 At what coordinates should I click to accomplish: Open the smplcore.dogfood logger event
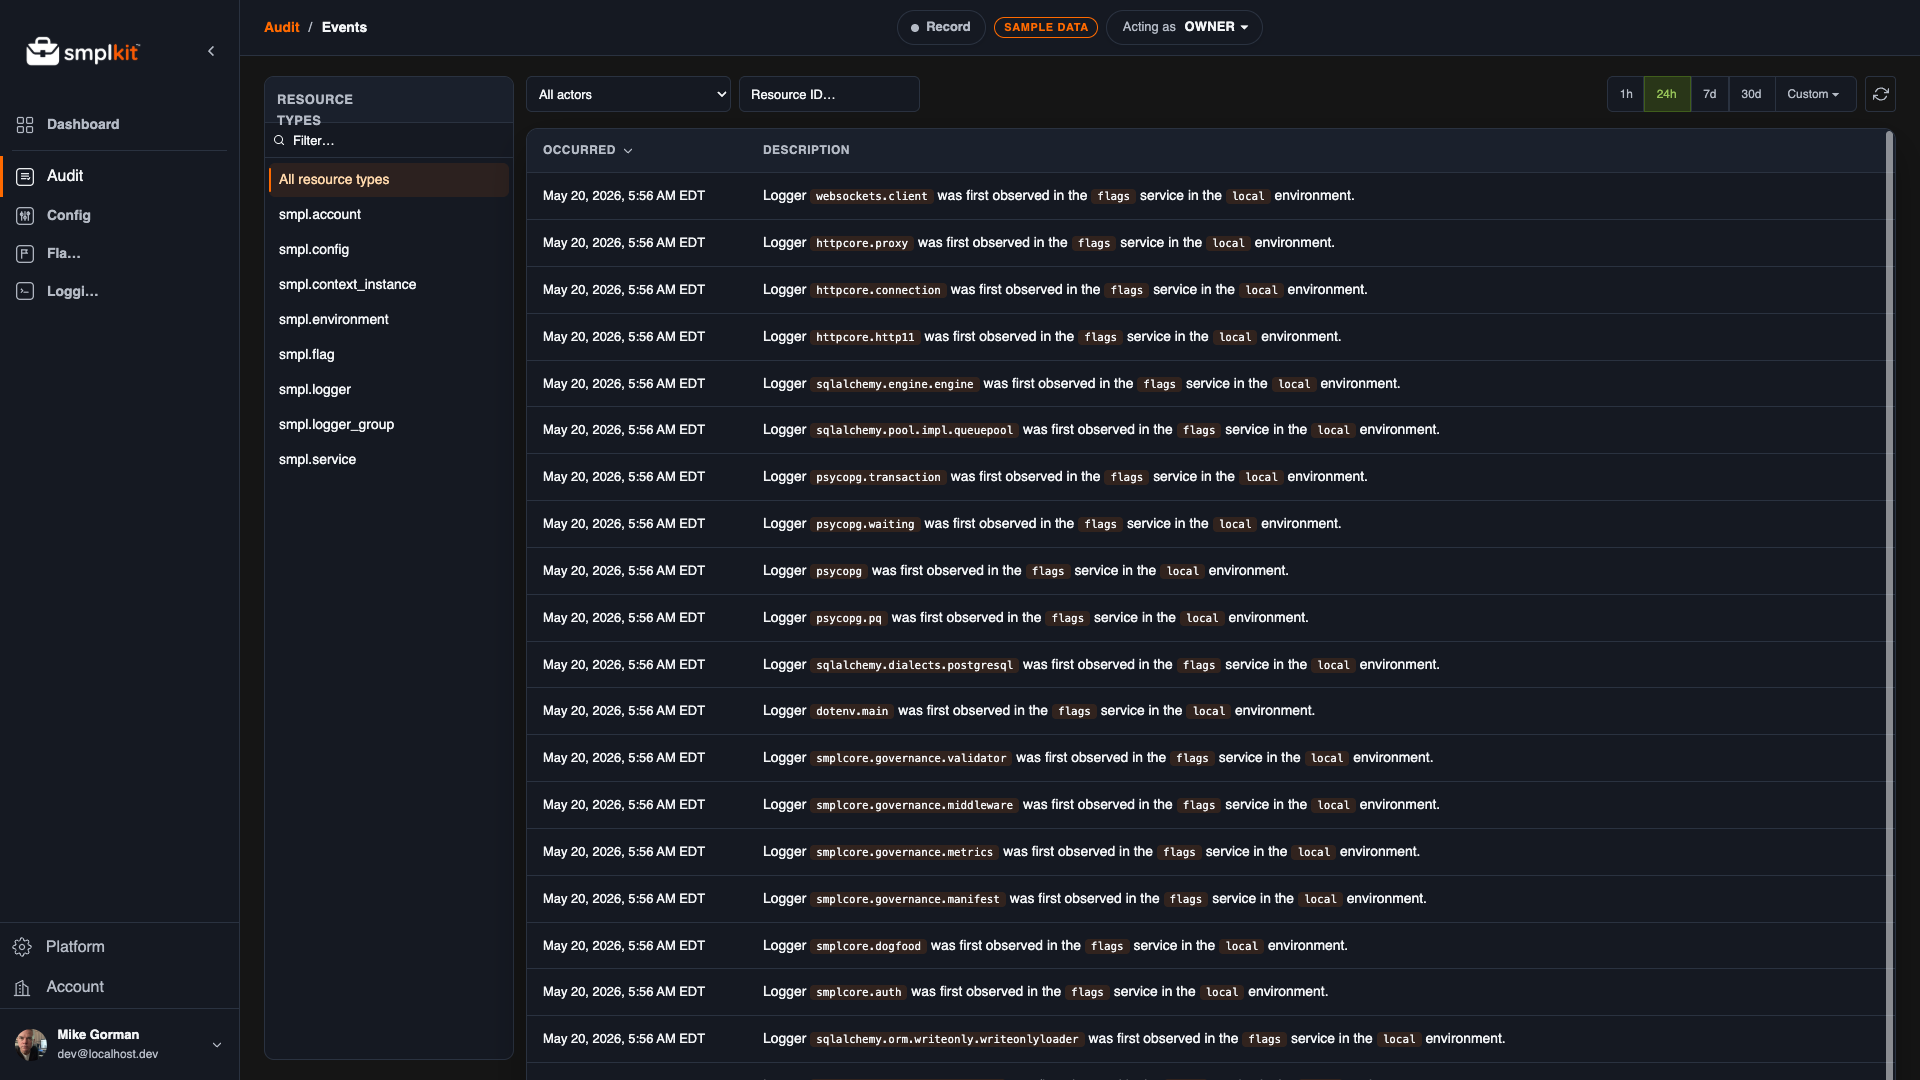pos(1206,946)
